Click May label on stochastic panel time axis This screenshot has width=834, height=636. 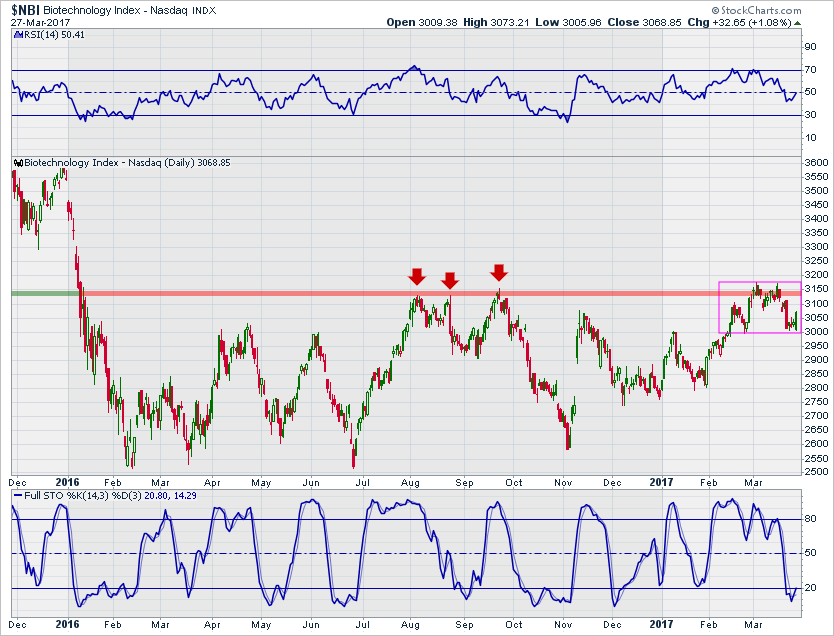pyautogui.click(x=261, y=625)
